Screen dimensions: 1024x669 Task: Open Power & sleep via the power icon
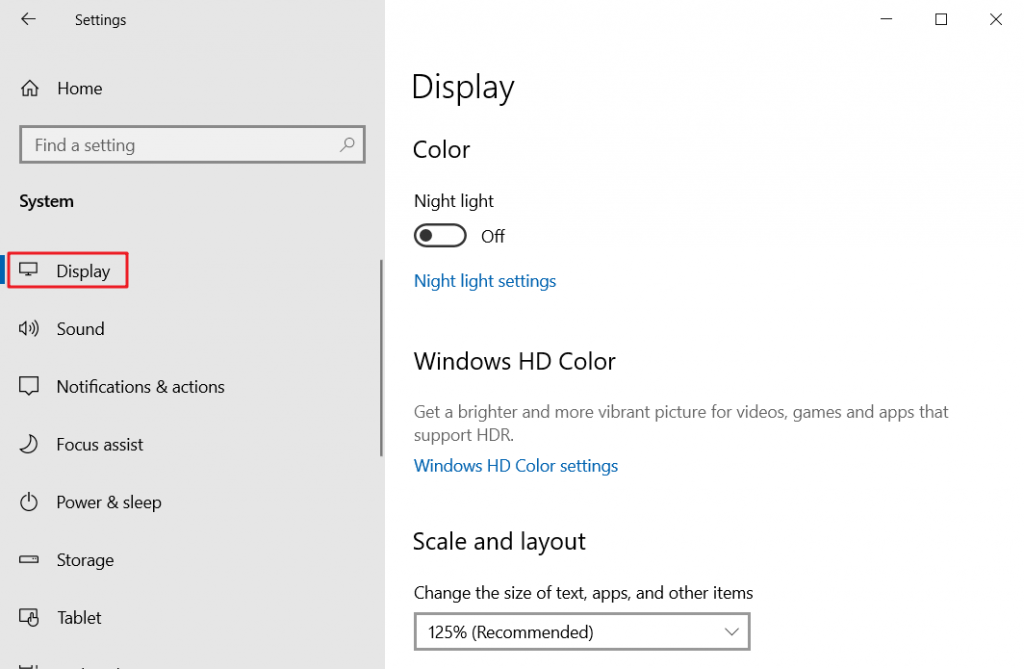tap(30, 502)
